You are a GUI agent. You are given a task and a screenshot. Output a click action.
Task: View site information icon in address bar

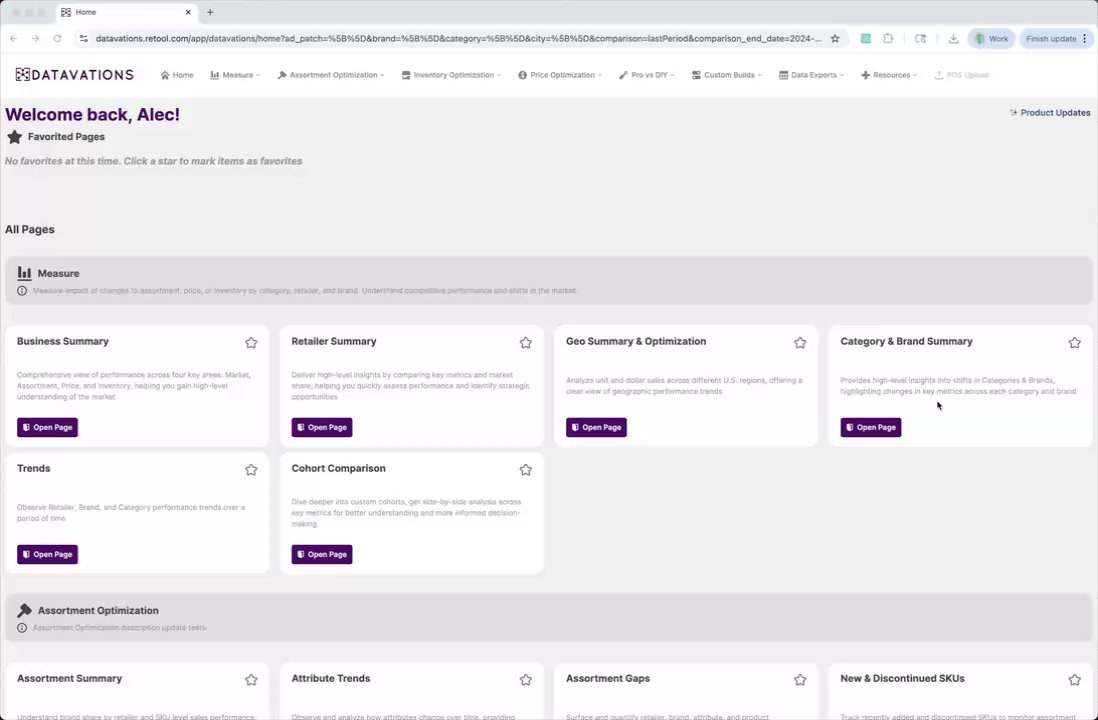click(83, 39)
